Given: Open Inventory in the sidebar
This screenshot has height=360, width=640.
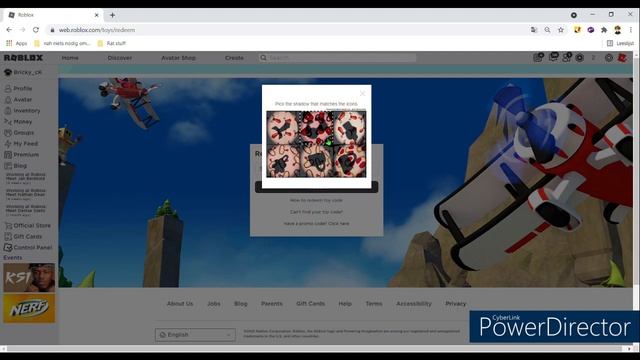Looking at the screenshot, I should (x=22, y=111).
